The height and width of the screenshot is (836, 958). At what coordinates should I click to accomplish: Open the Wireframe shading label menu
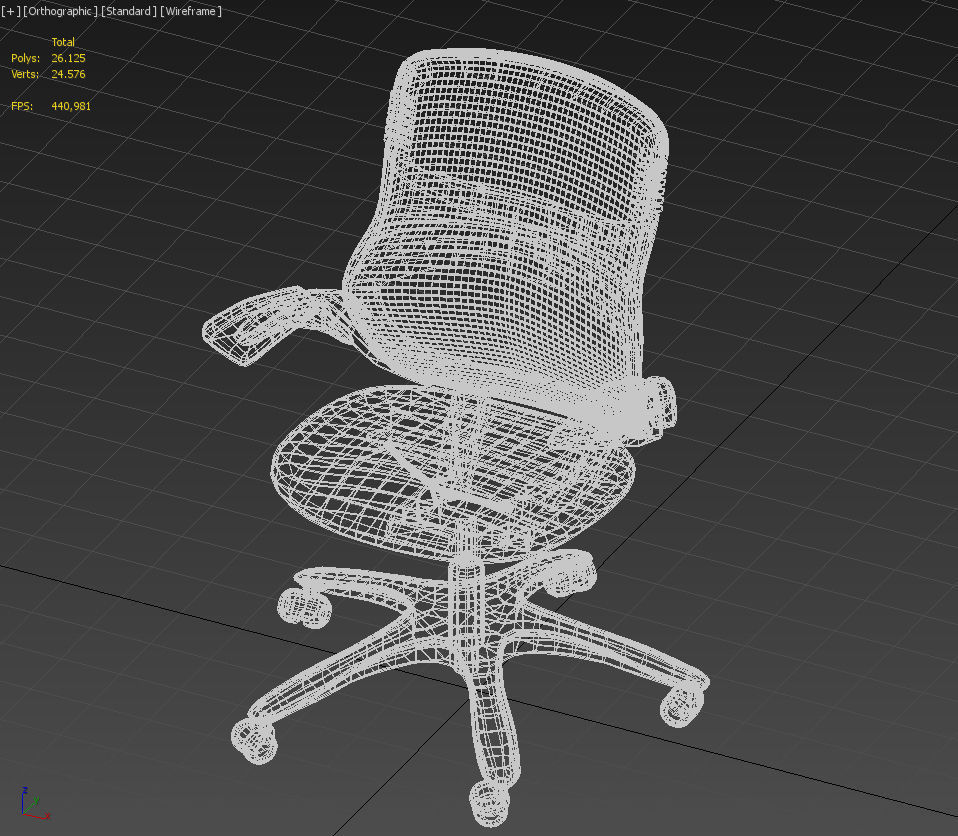click(x=191, y=11)
